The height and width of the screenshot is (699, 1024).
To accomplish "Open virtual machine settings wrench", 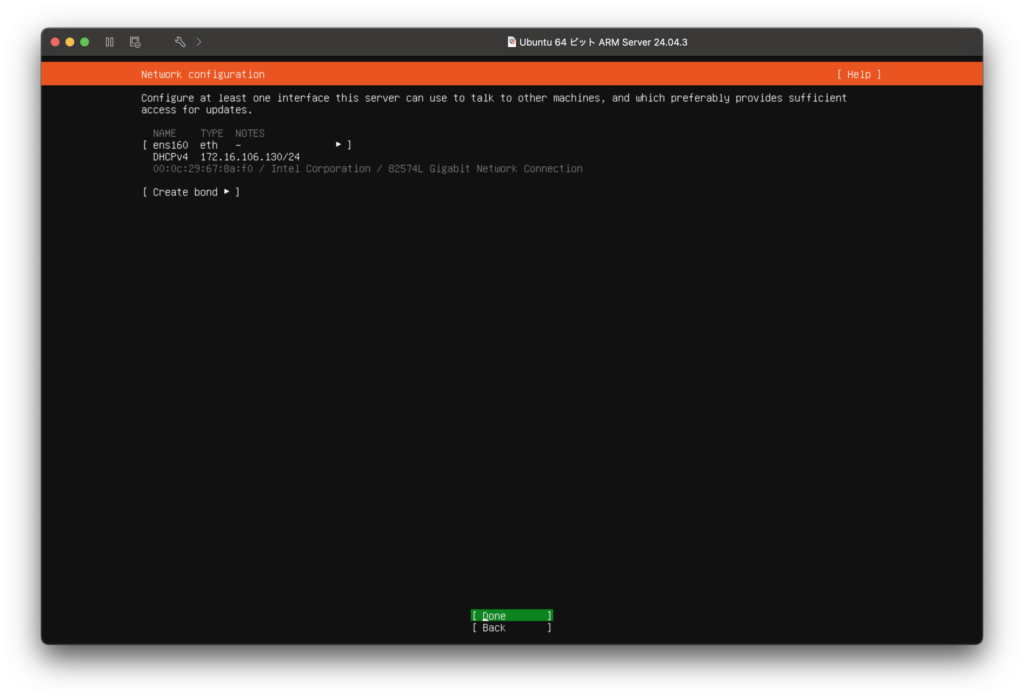I will (180, 42).
